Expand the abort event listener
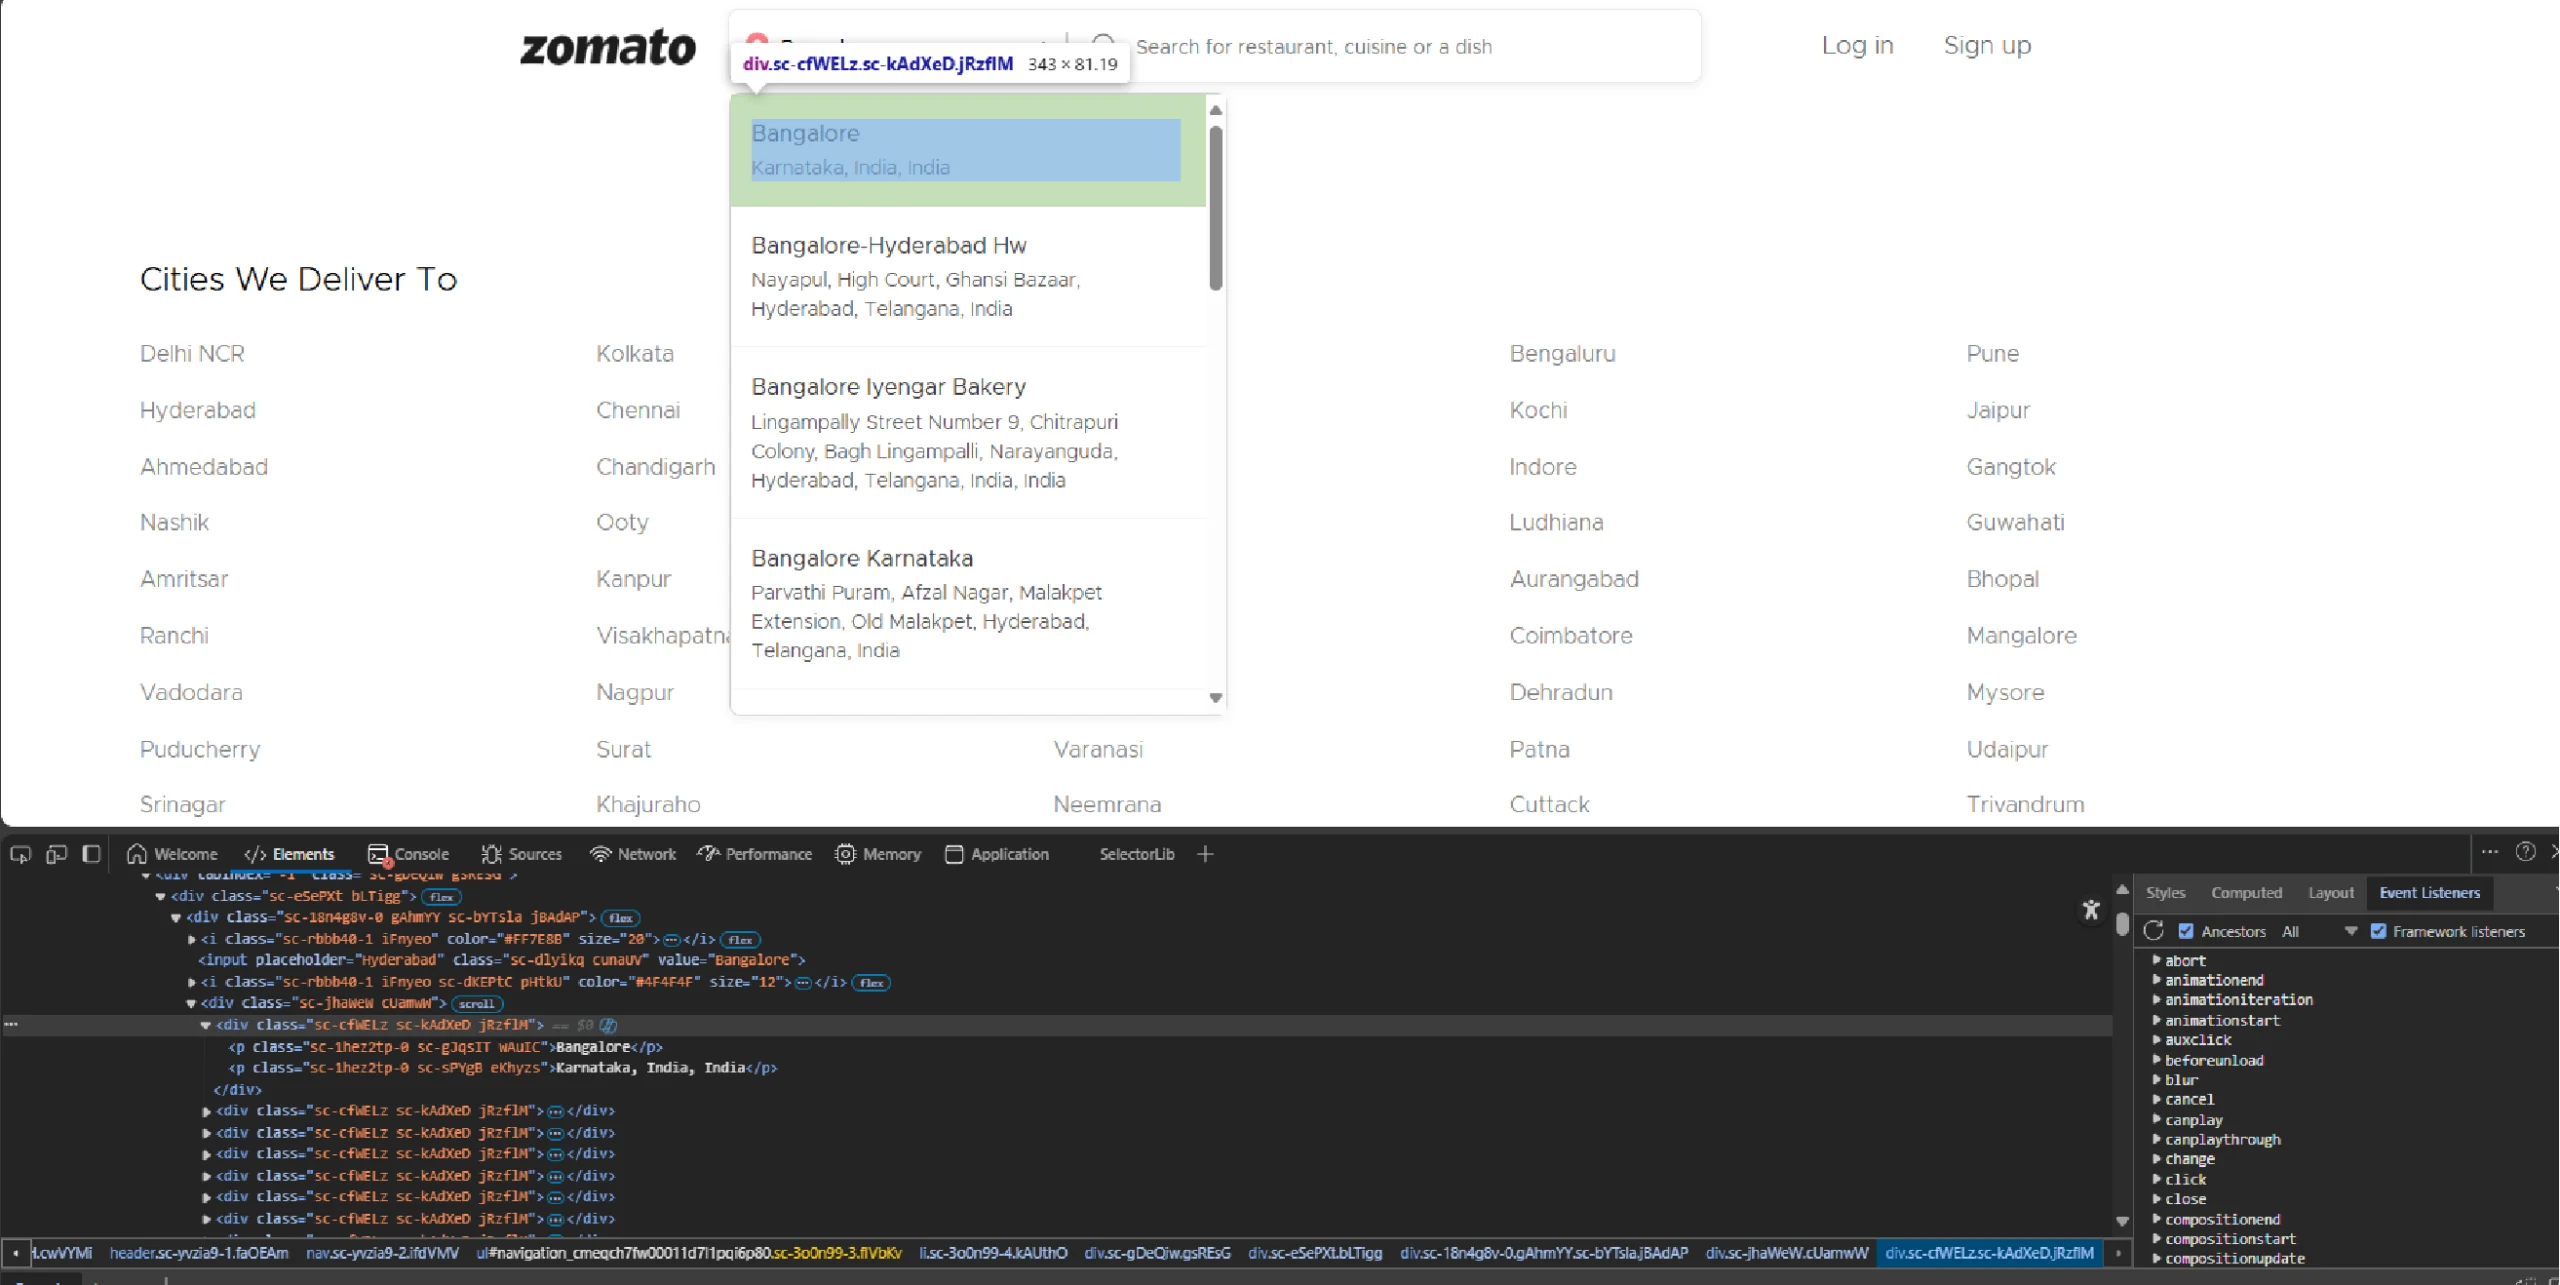Viewport: 2560px width, 1285px height. [x=2157, y=960]
